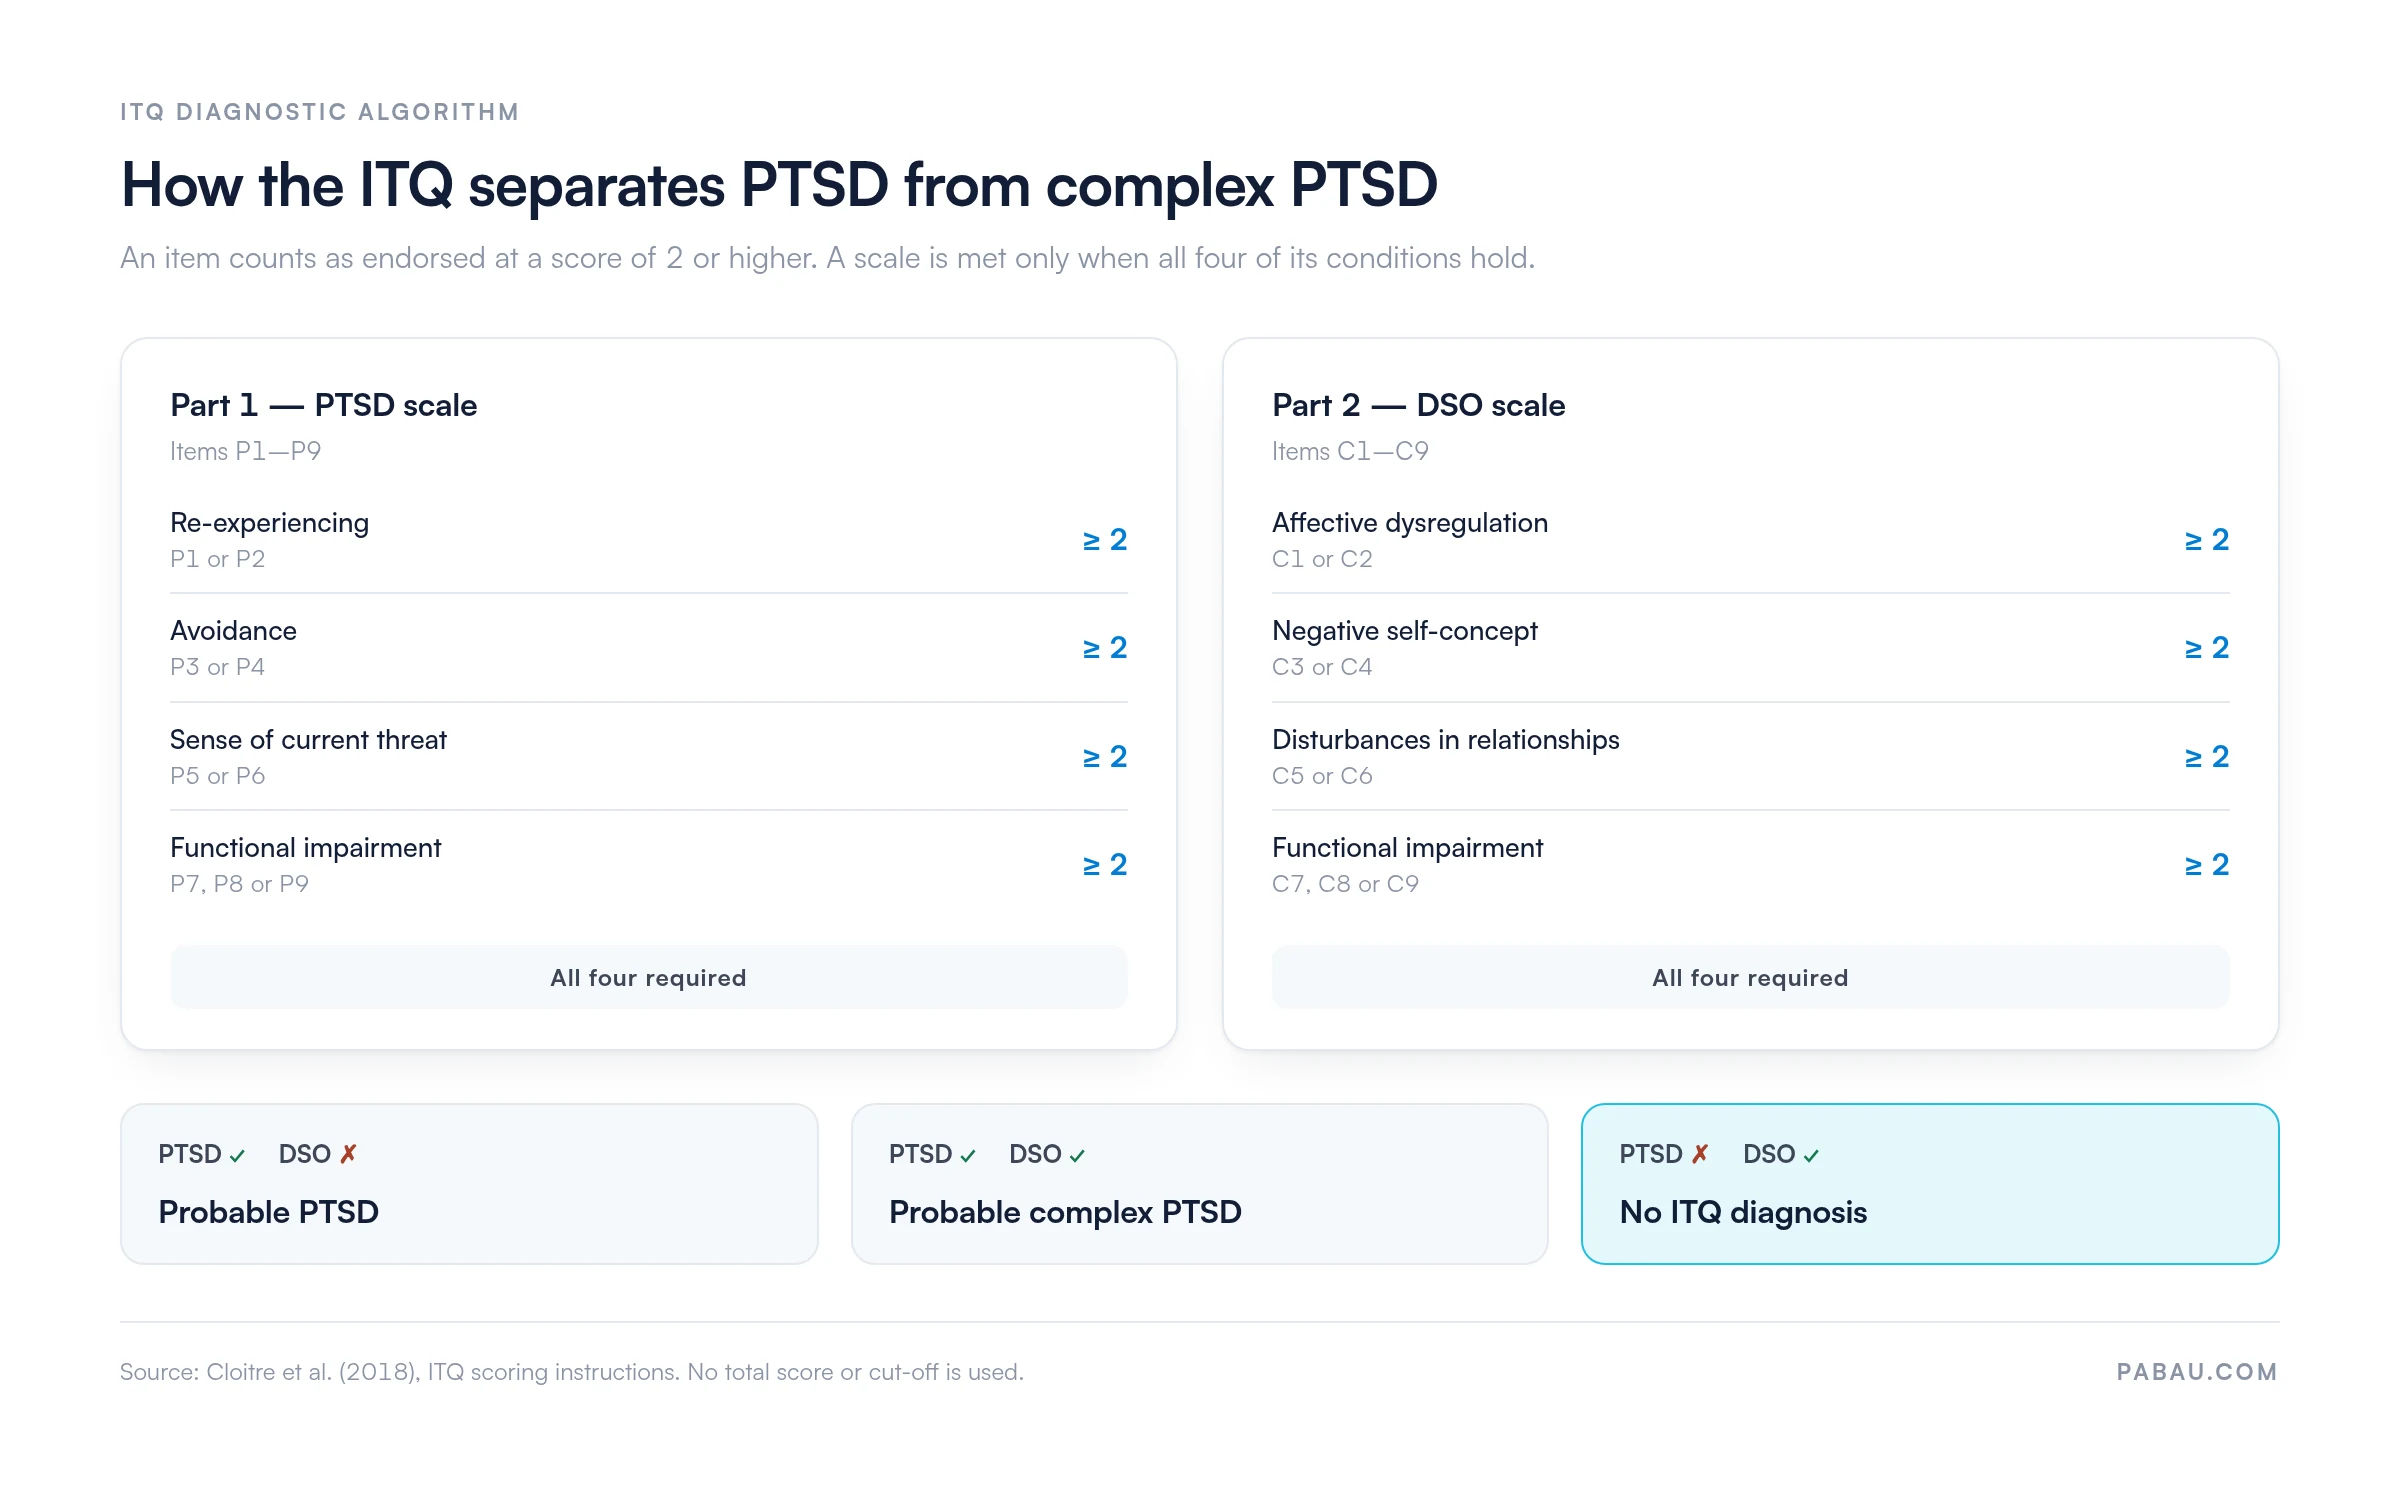Visit the PABAU.COM link in the footer

click(x=2197, y=1372)
